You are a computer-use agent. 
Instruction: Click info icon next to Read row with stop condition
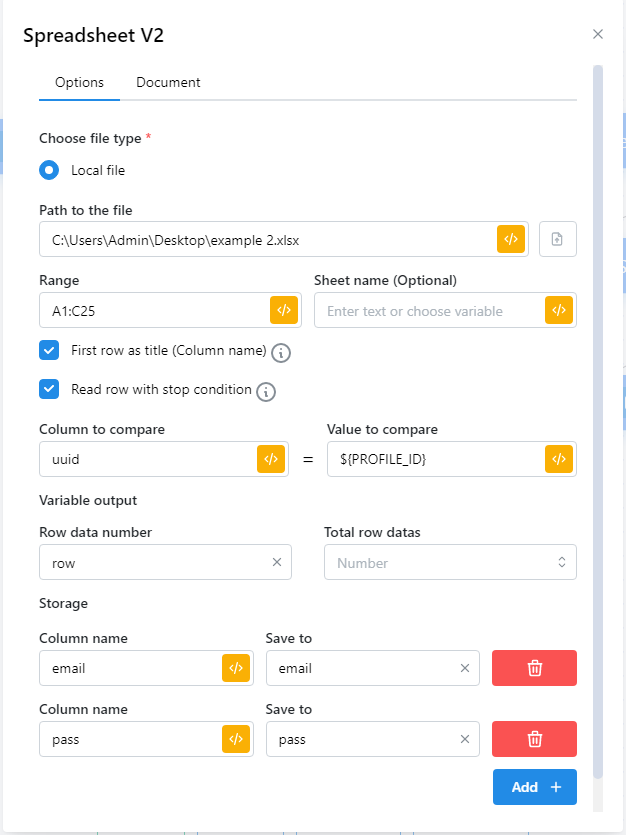266,391
